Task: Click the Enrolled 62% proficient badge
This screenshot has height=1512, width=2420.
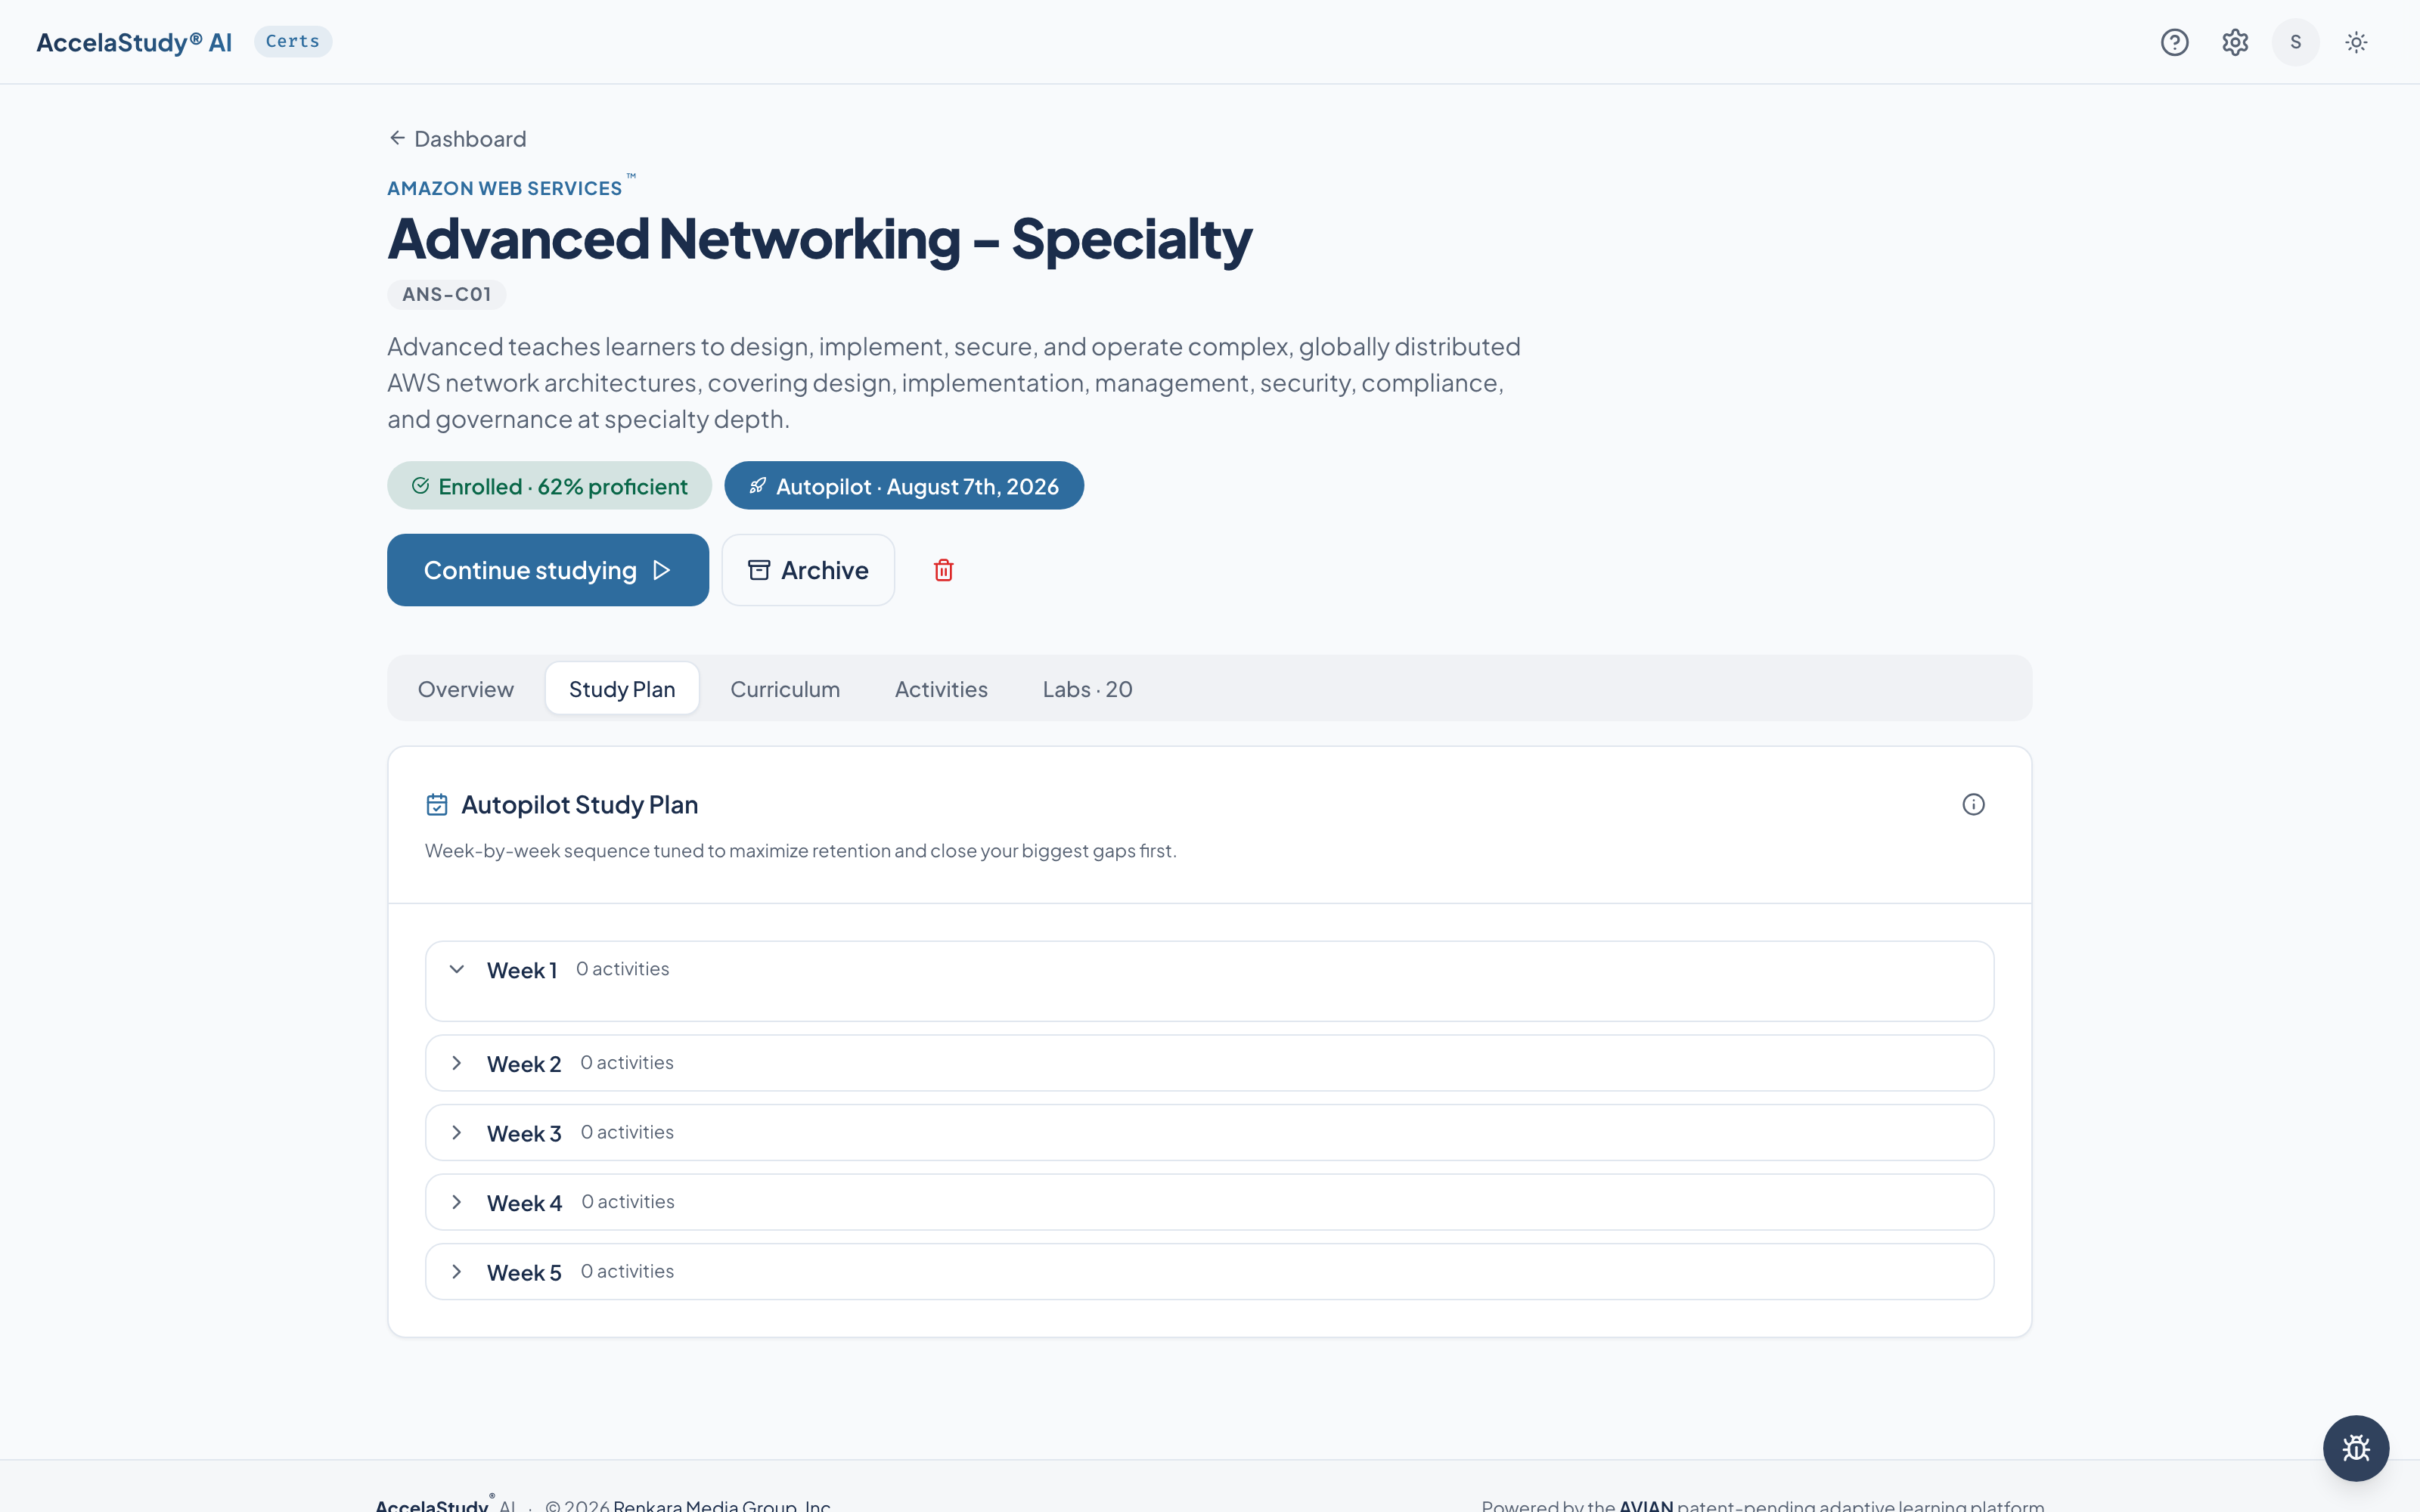Action: 549,486
